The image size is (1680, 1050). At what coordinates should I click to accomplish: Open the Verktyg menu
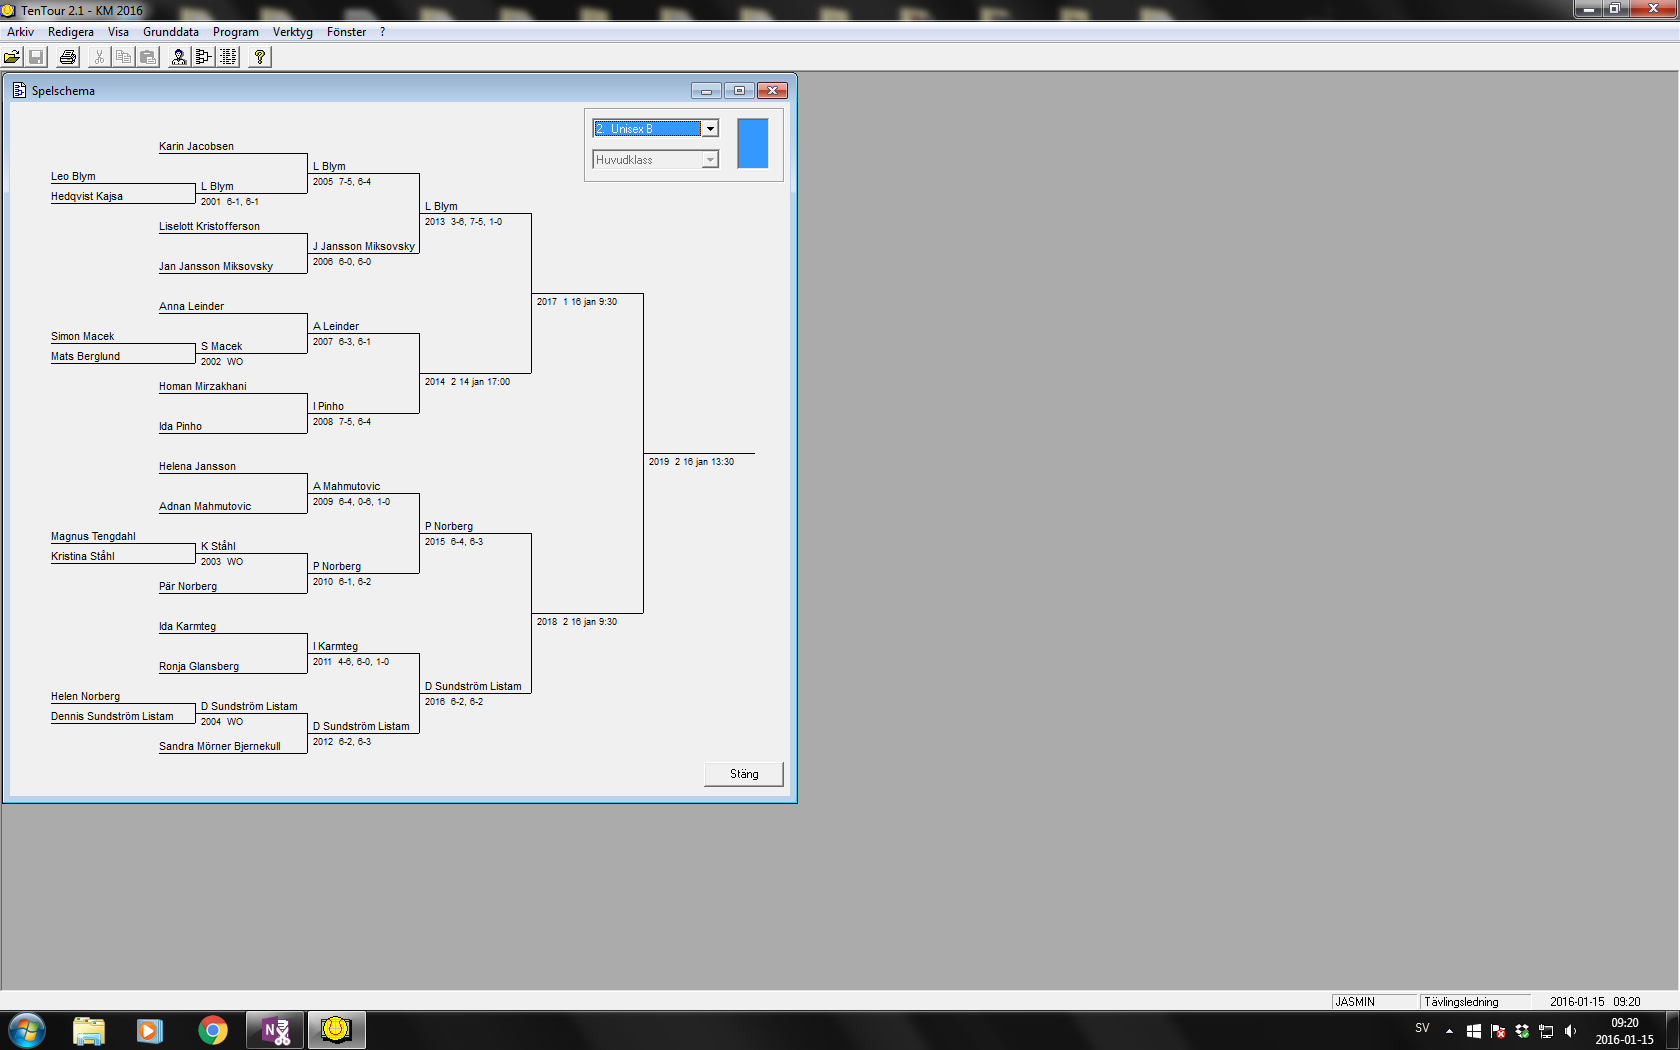(292, 32)
